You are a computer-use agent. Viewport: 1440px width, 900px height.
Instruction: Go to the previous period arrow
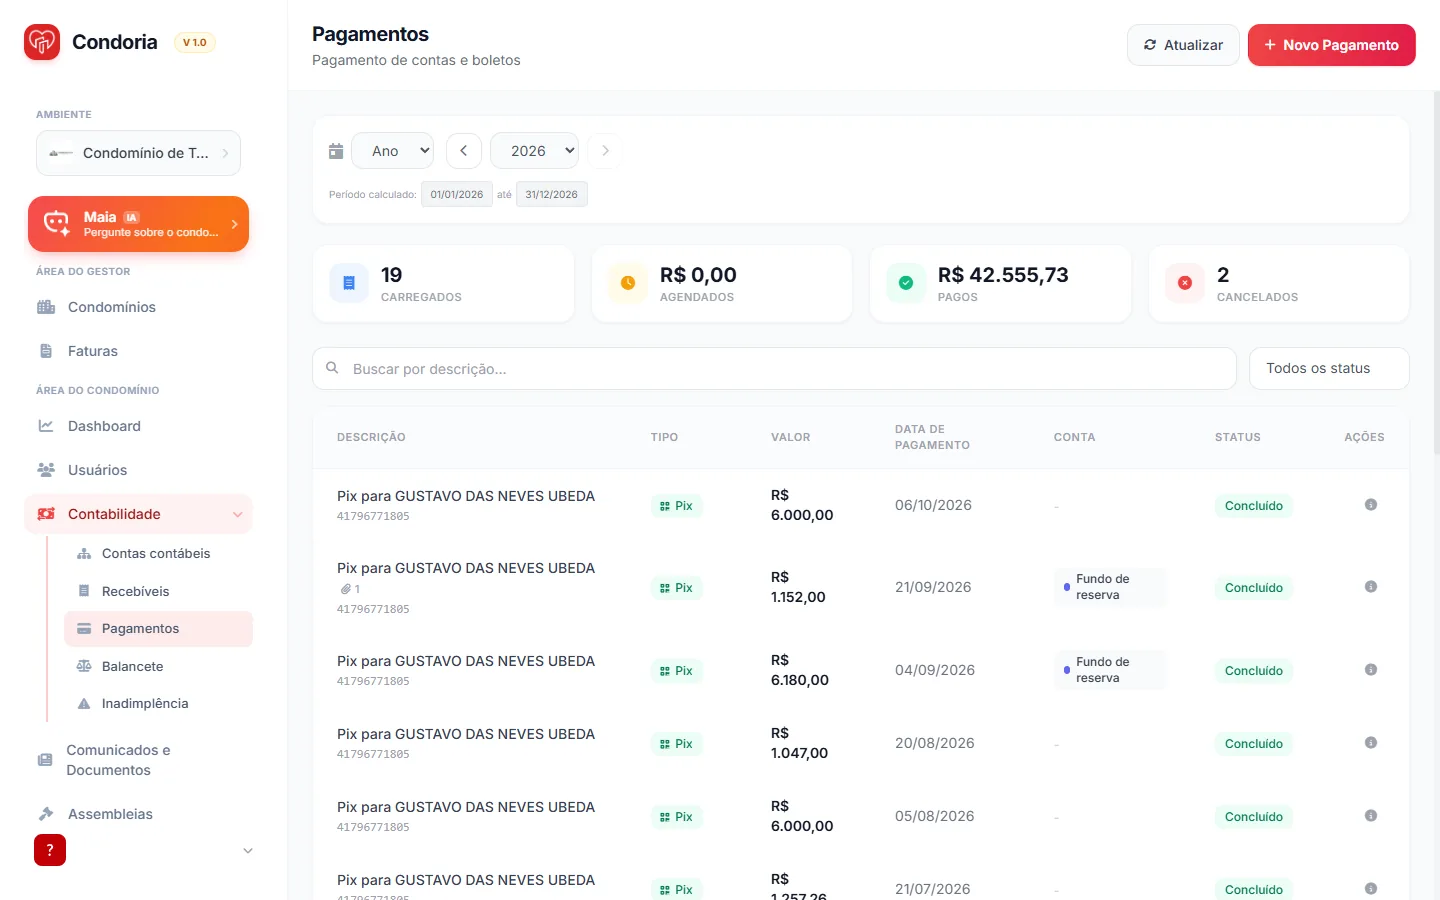click(464, 151)
